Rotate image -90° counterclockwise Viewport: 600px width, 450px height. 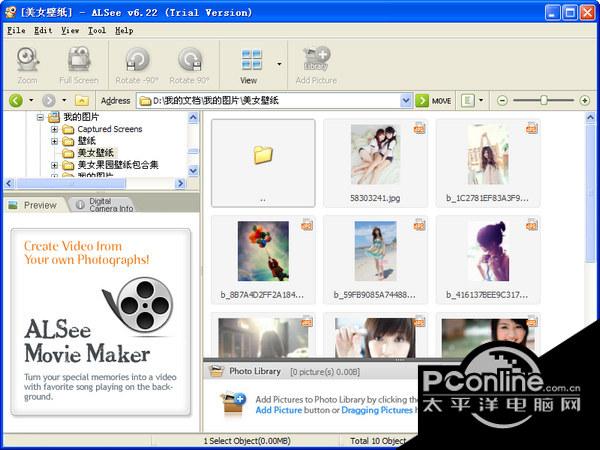[x=137, y=59]
